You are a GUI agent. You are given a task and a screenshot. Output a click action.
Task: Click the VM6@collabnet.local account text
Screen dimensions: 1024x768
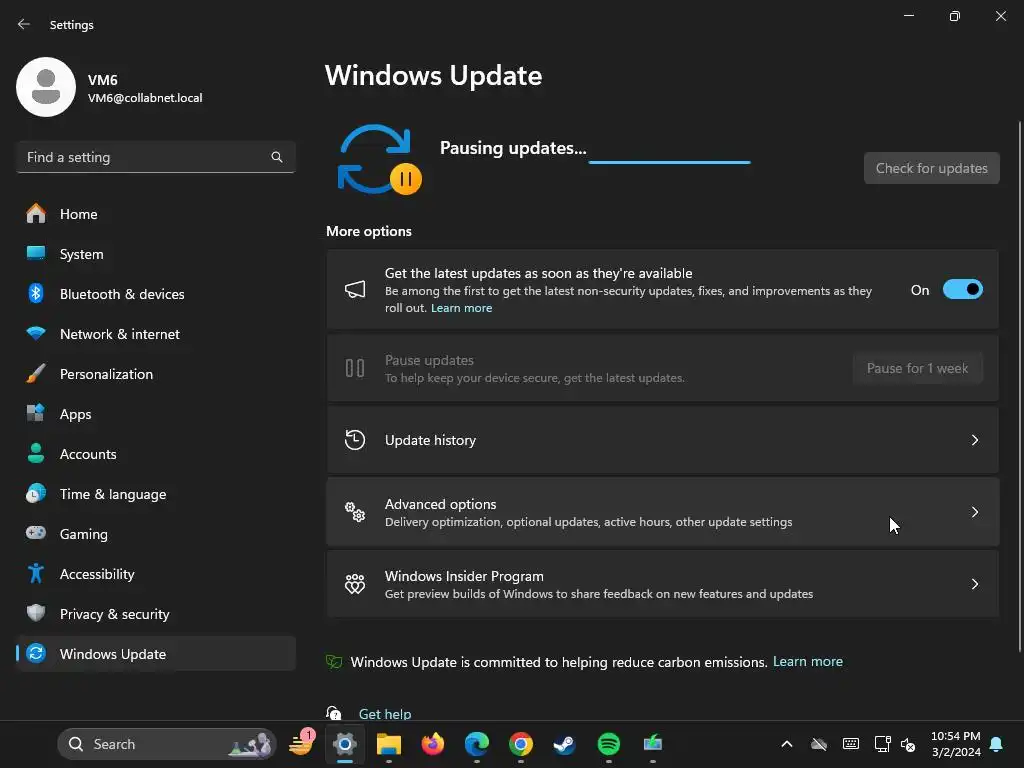click(145, 98)
